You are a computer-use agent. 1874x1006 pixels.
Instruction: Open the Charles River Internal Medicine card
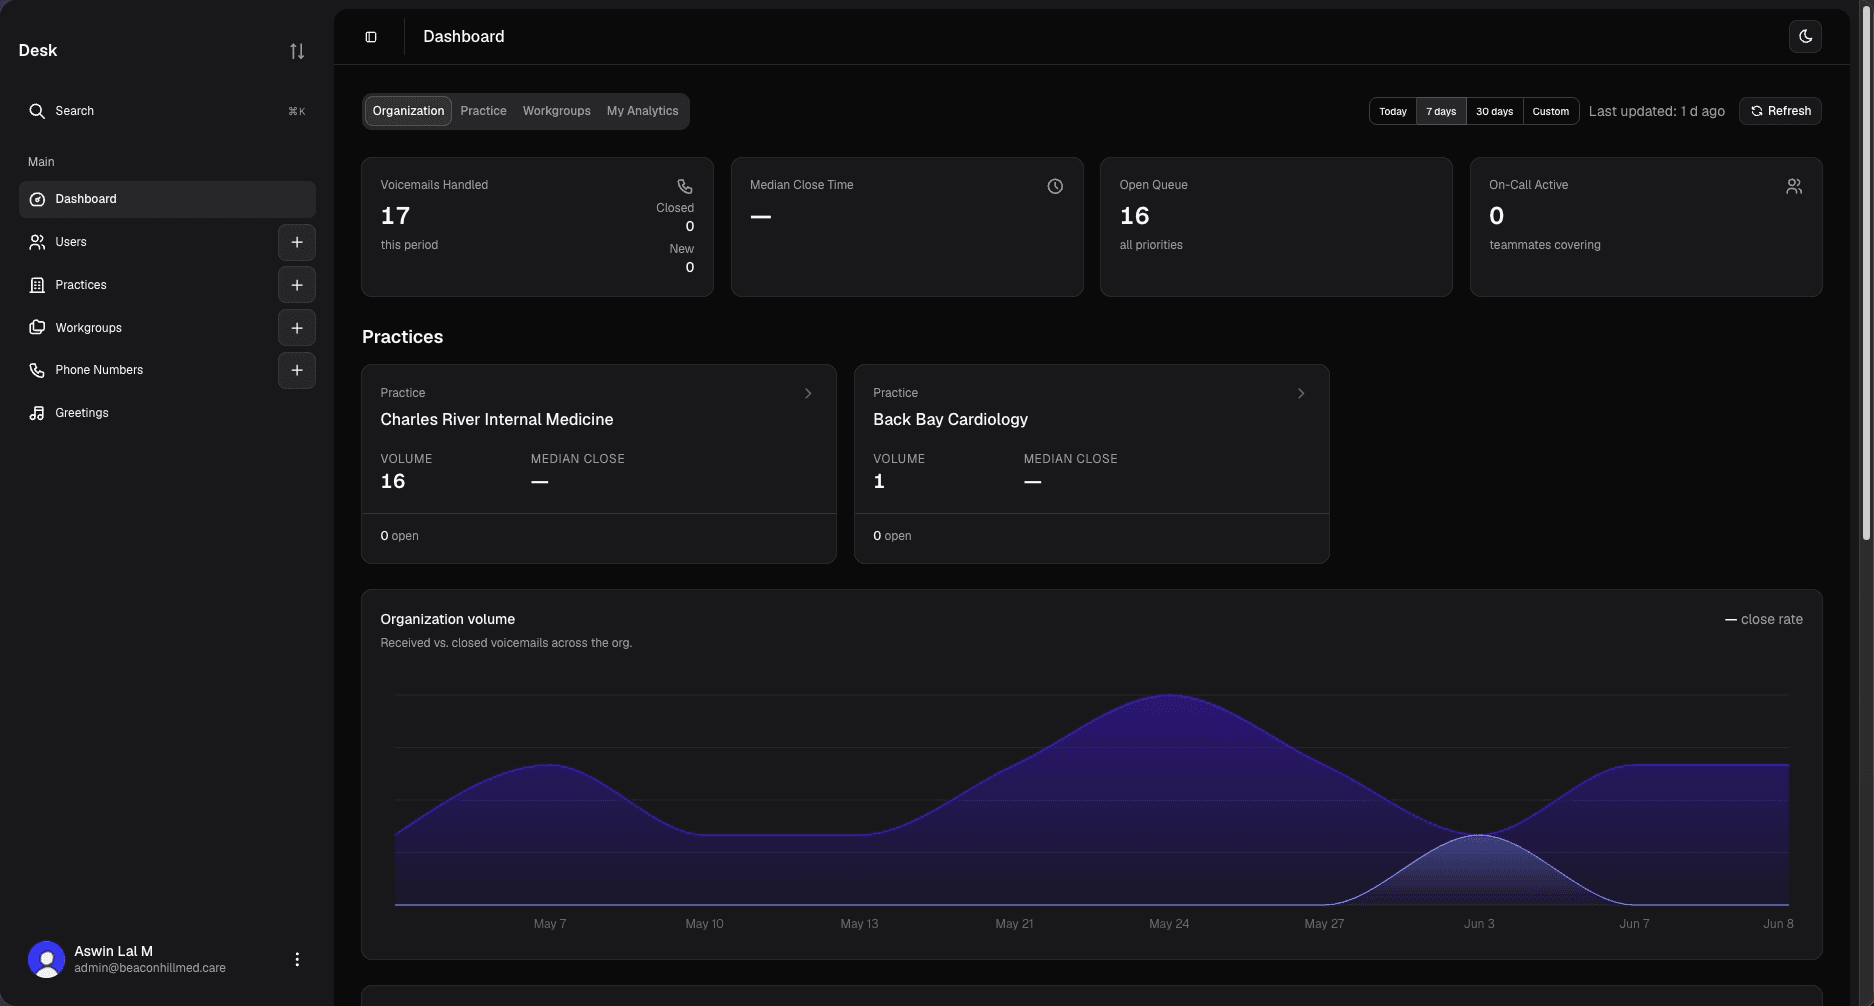point(599,464)
